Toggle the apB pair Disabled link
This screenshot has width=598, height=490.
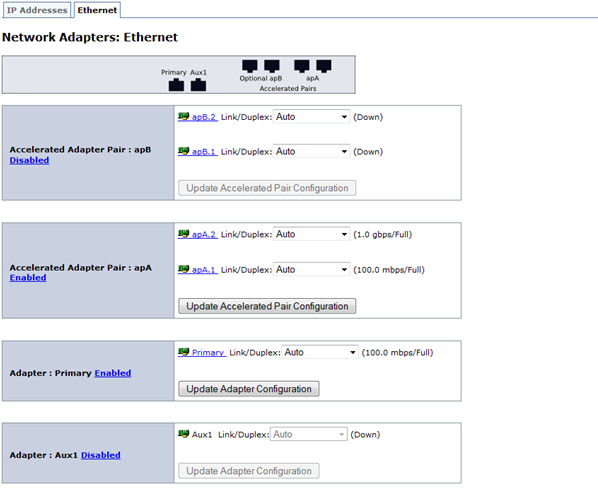(29, 160)
